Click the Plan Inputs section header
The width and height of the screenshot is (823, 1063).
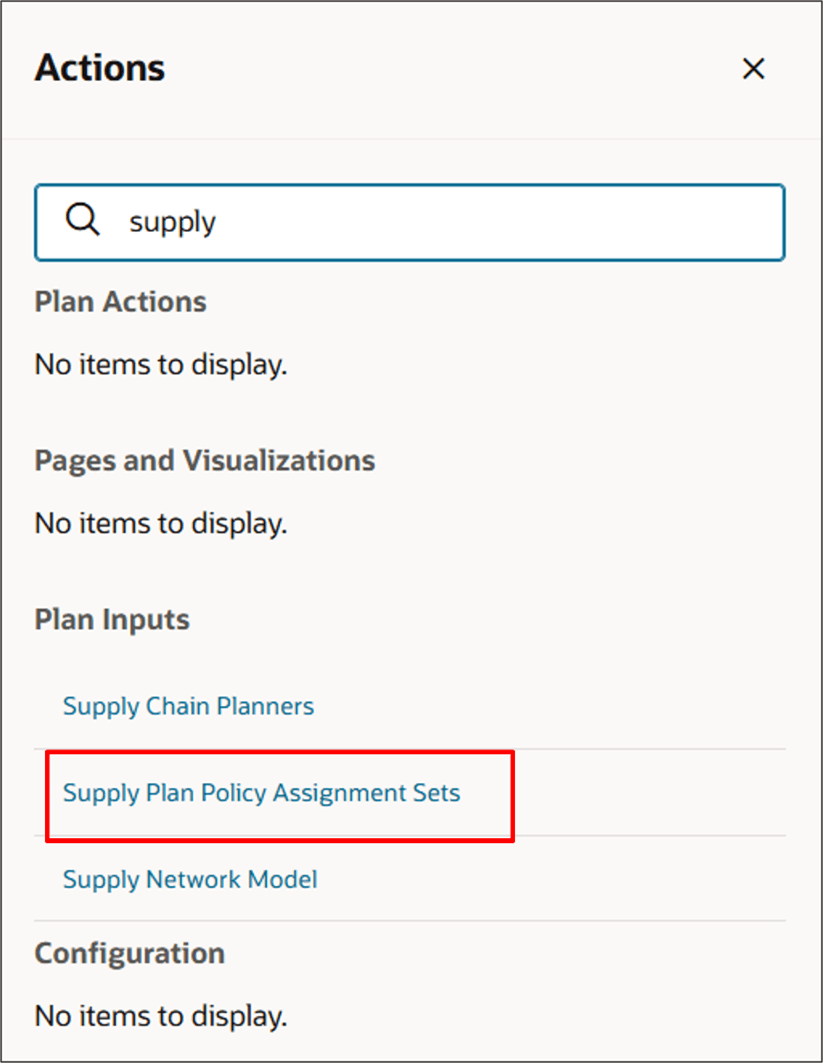pos(111,620)
